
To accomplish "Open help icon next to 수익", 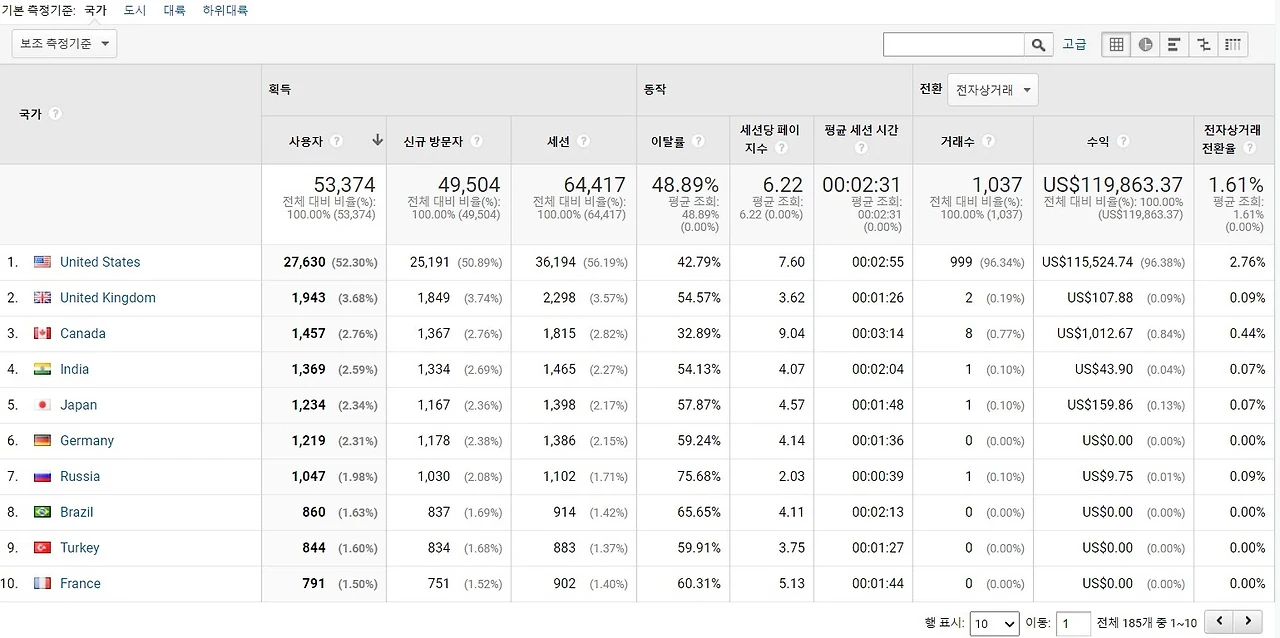I will pyautogui.click(x=1123, y=142).
